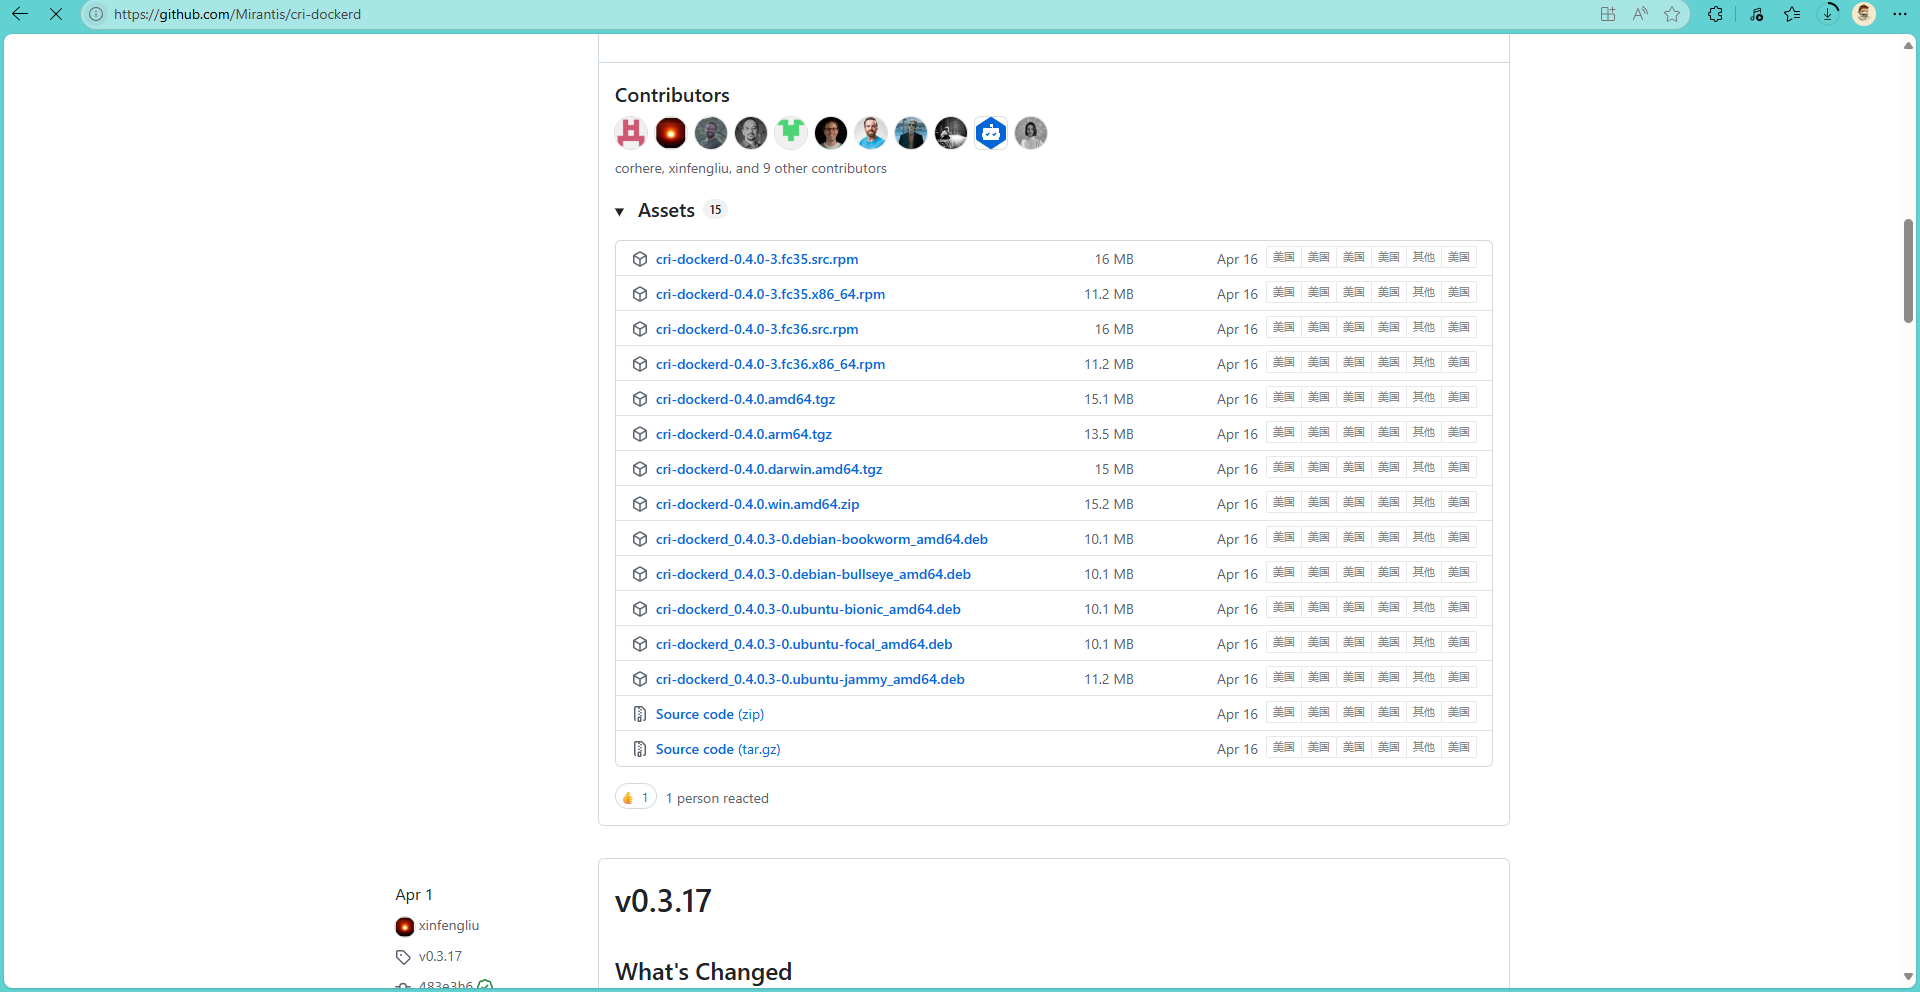Click the page vertical scrollbar thumb
This screenshot has width=1920, height=992.
tap(1908, 270)
